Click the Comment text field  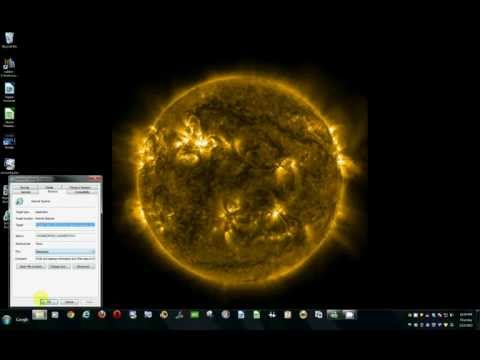point(65,259)
